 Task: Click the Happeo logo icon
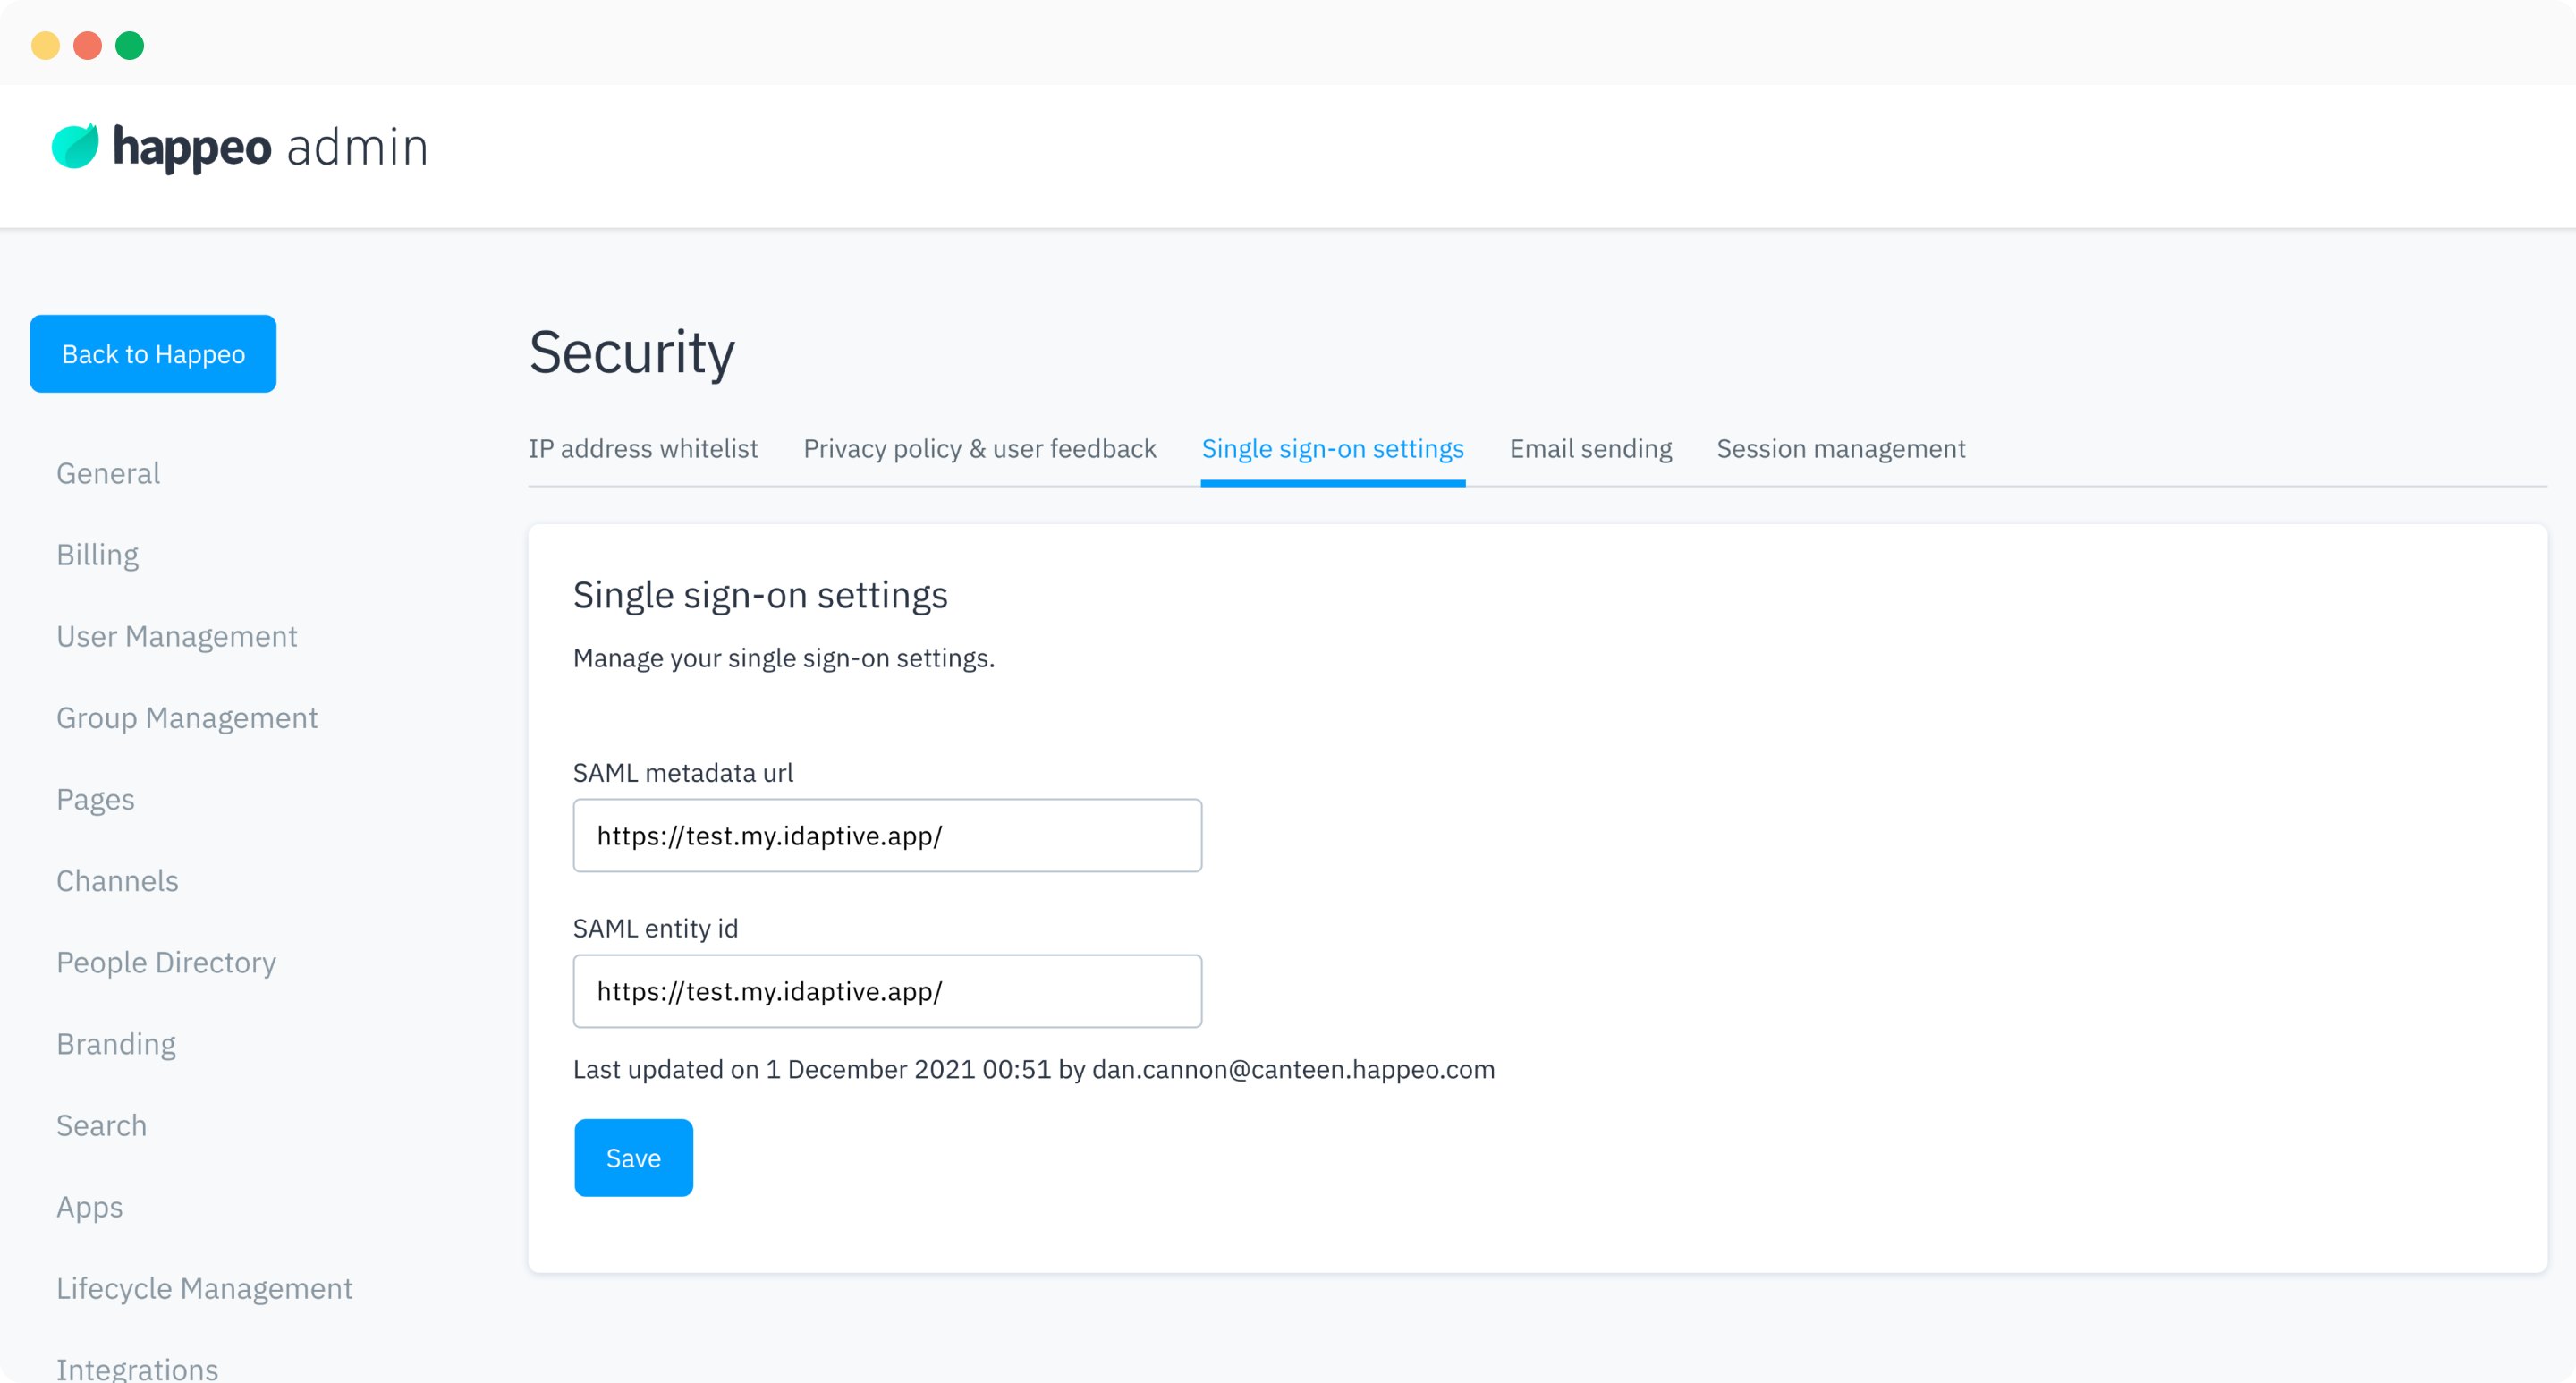click(74, 145)
